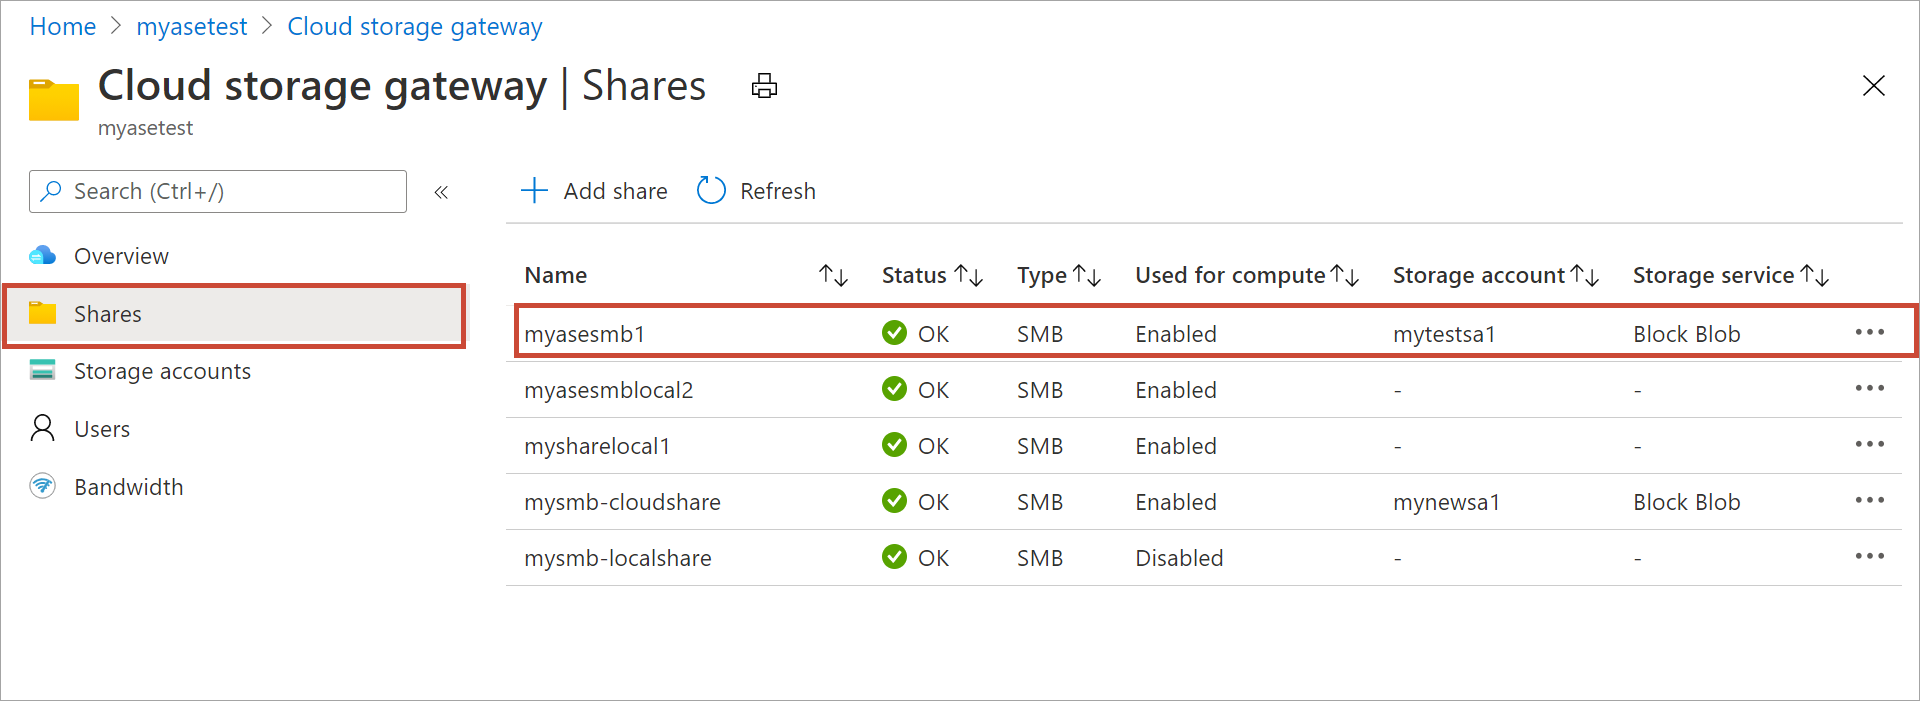Sort table by Name column
This screenshot has height=701, width=1920.
(833, 275)
